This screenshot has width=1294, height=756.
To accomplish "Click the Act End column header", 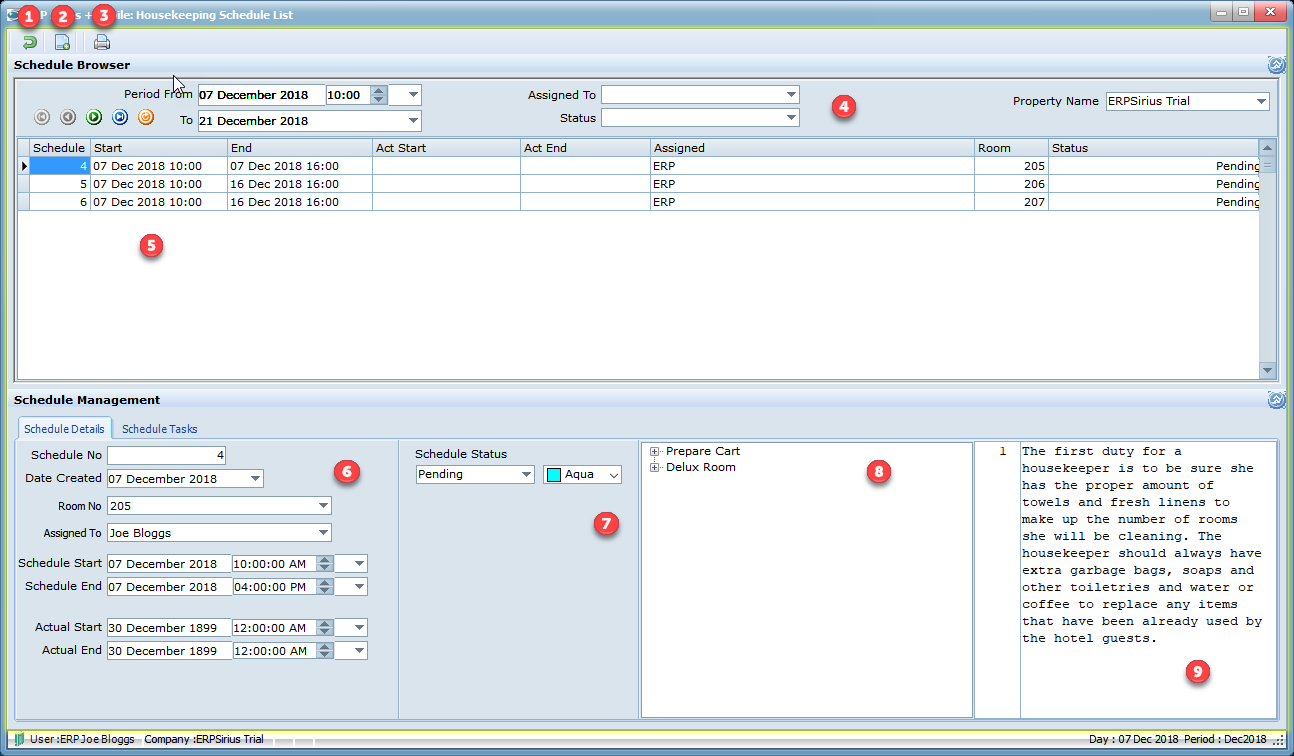I will 585,148.
